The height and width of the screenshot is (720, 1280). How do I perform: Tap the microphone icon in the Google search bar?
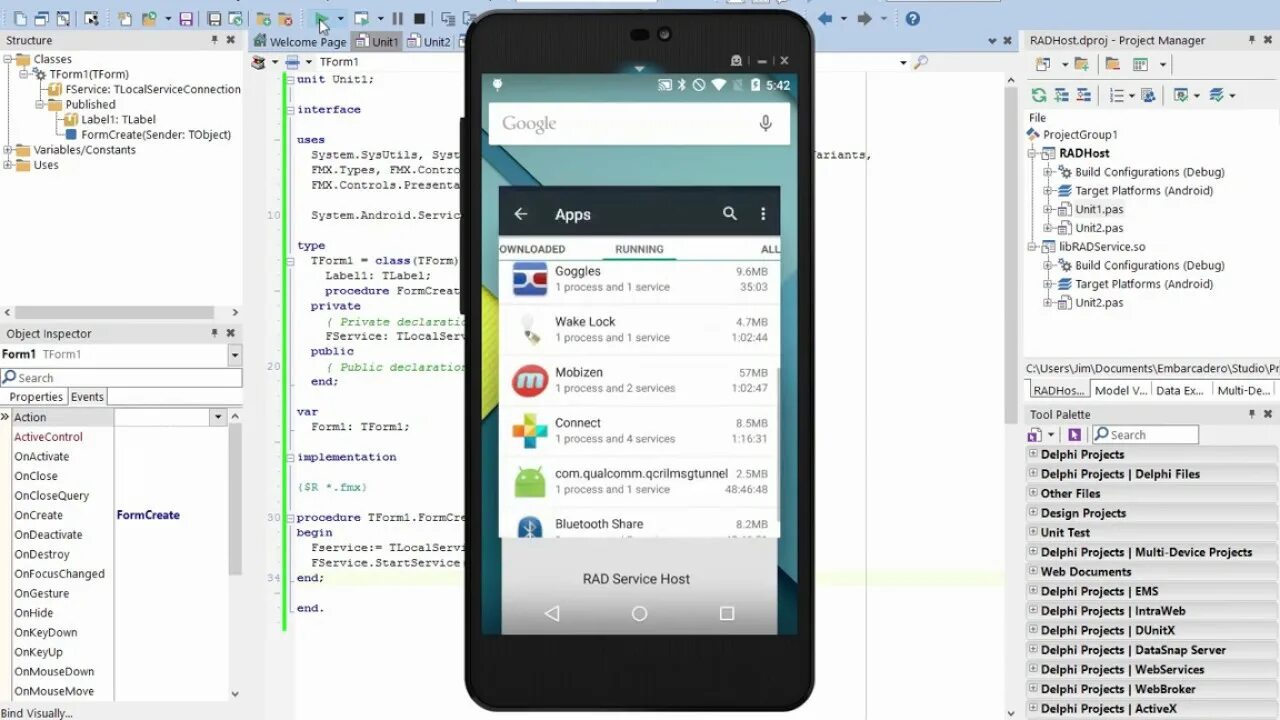click(x=765, y=122)
